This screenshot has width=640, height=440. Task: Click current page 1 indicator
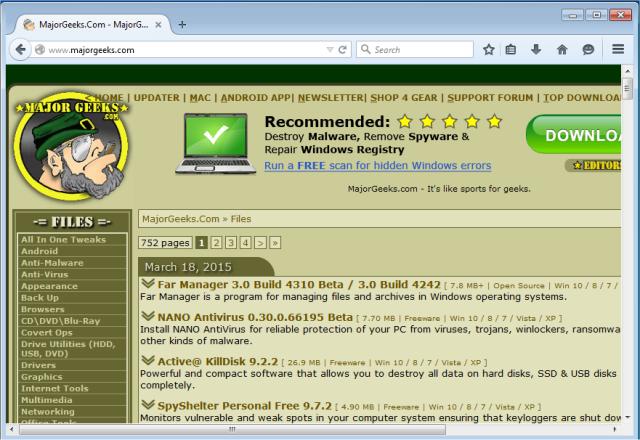point(201,243)
